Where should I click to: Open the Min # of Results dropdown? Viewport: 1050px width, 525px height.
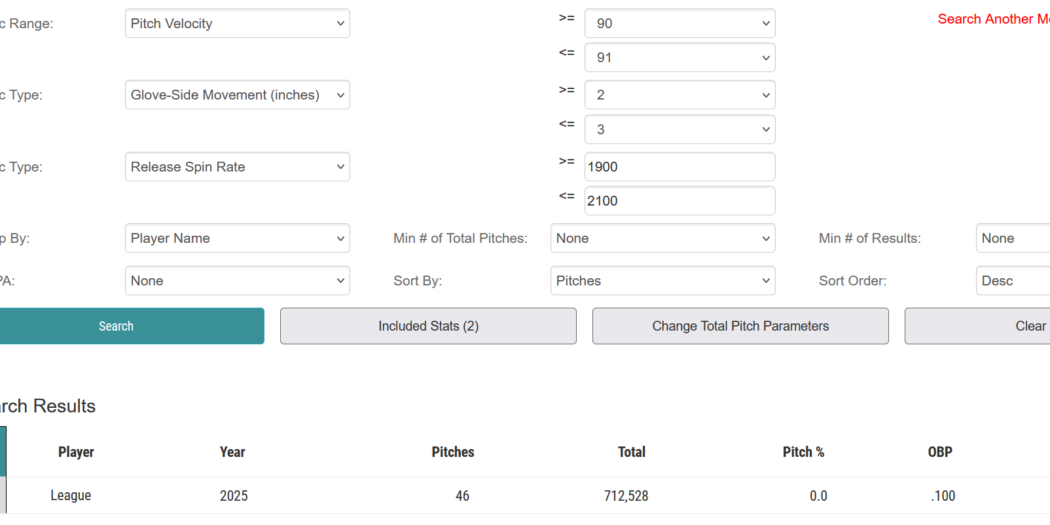pos(1012,239)
